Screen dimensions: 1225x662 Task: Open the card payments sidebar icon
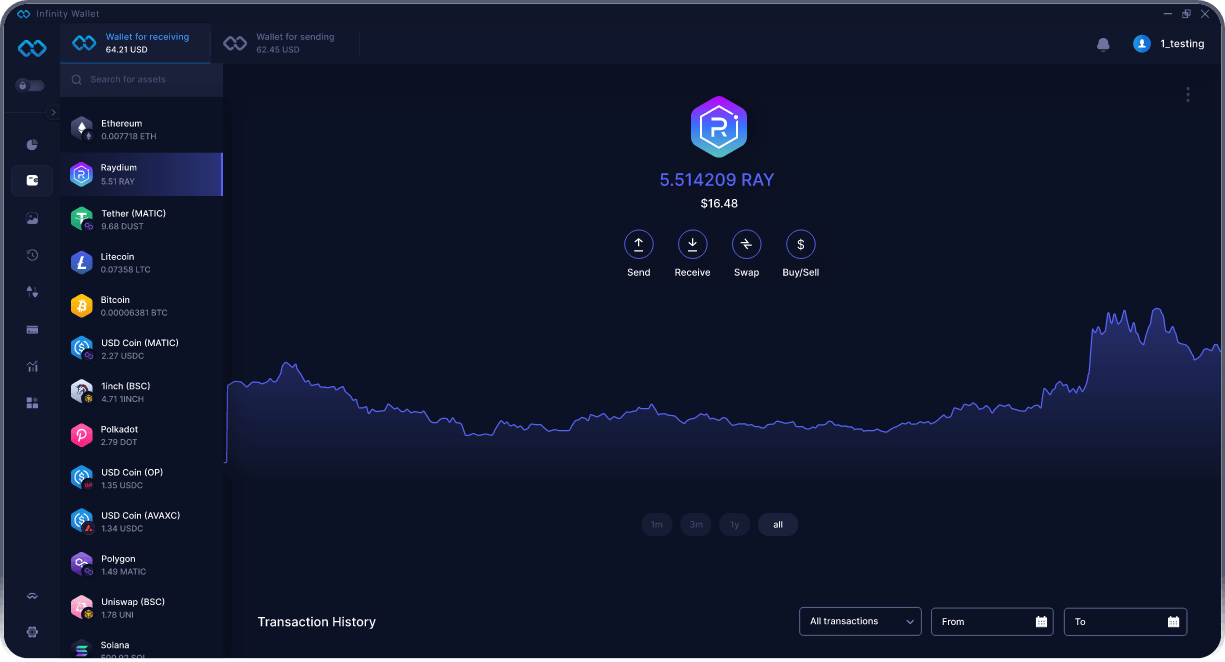[x=31, y=328]
